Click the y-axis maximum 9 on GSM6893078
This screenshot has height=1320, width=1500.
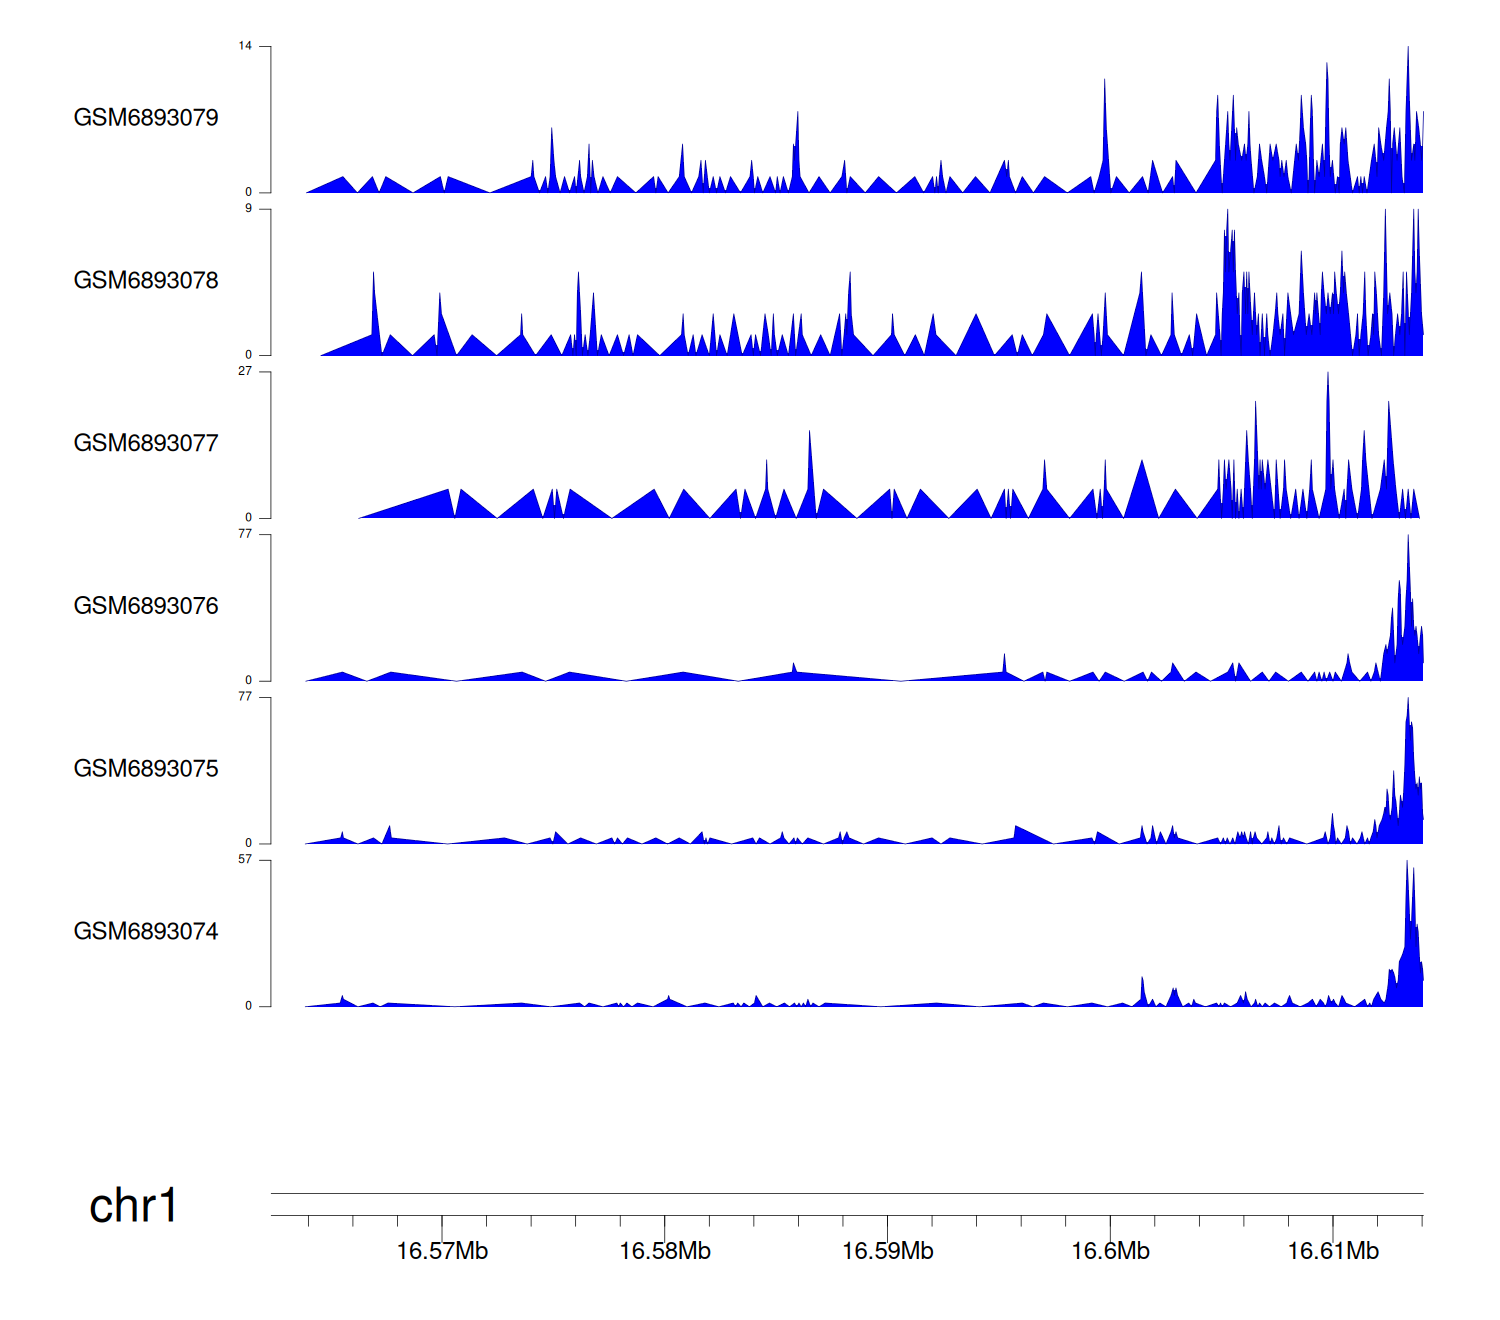249,208
